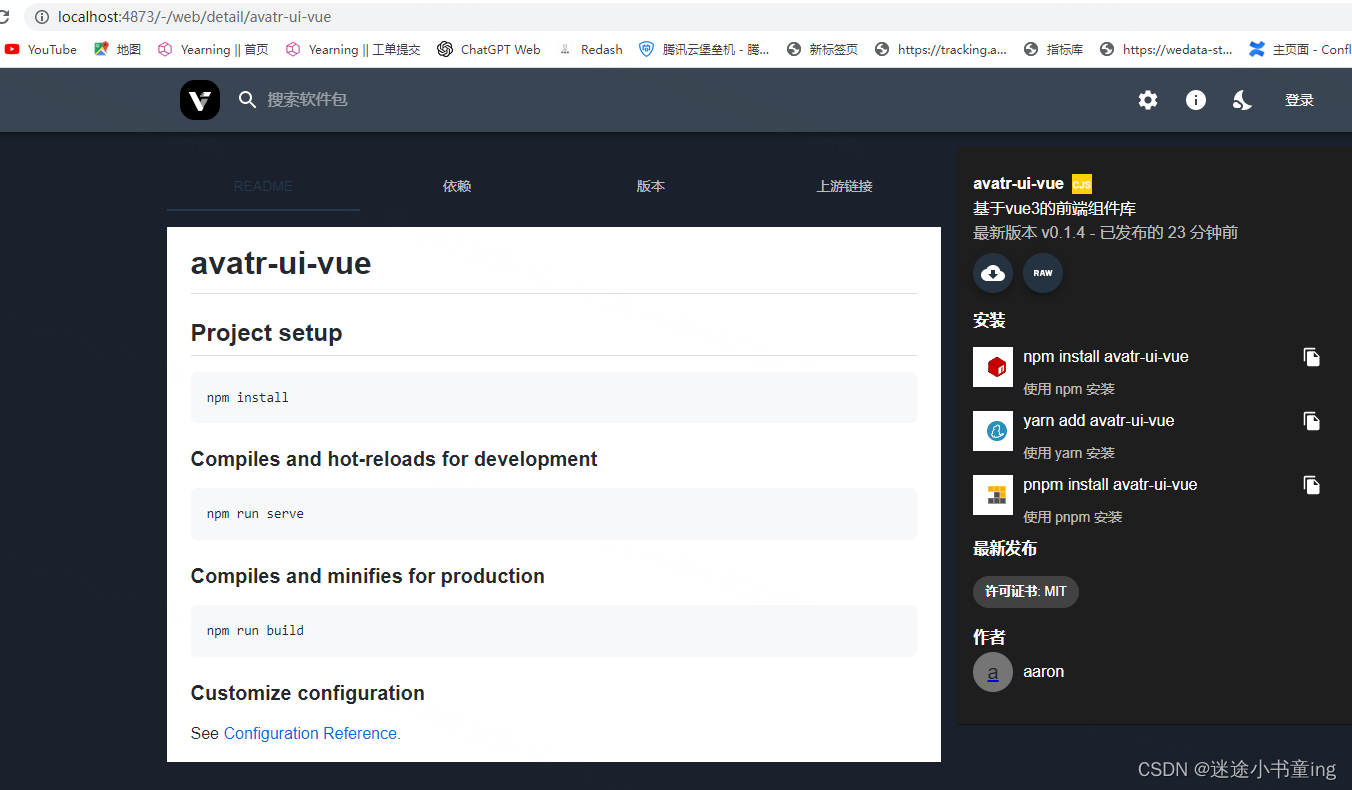Click the 许可证书: MIT chip

pos(1026,591)
